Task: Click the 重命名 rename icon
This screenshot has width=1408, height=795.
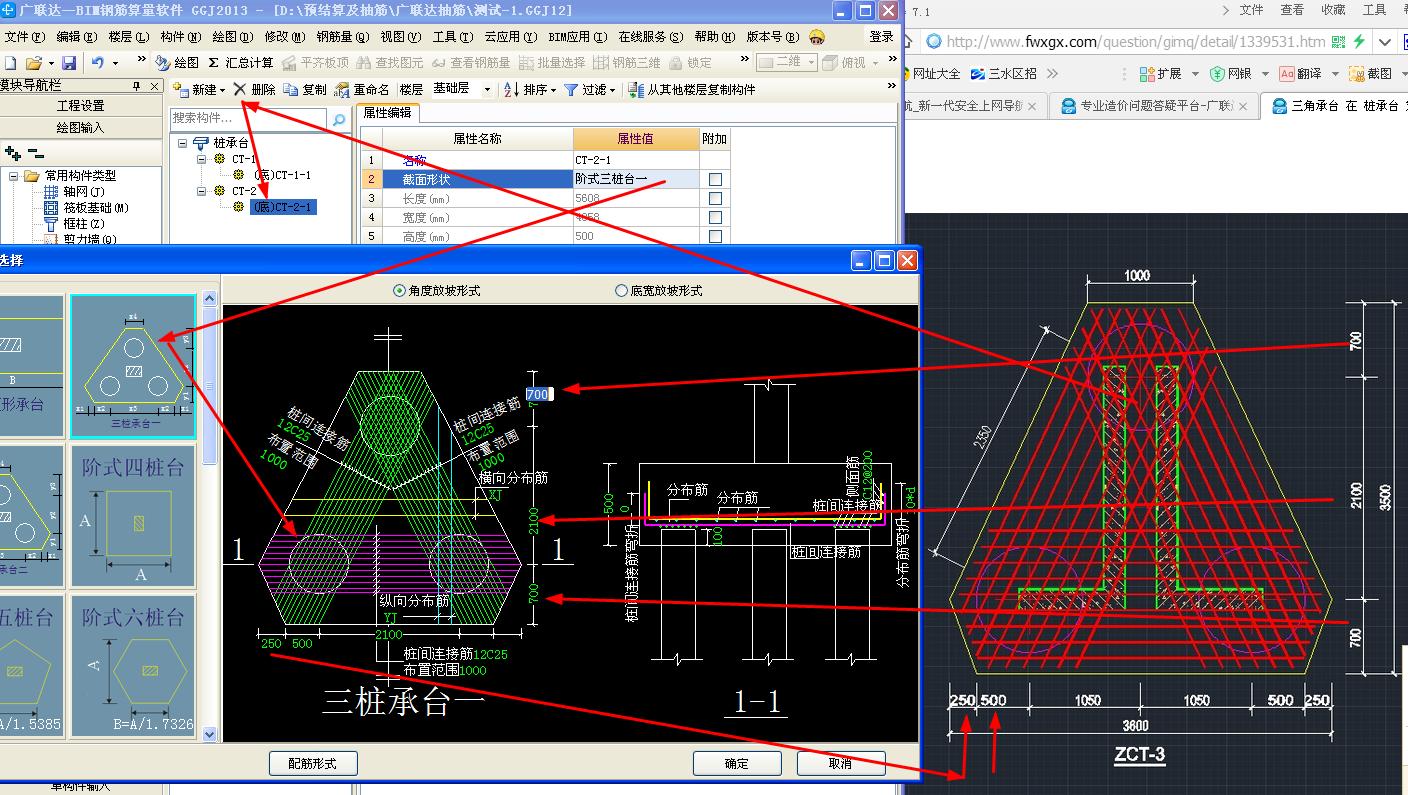Action: pos(342,89)
